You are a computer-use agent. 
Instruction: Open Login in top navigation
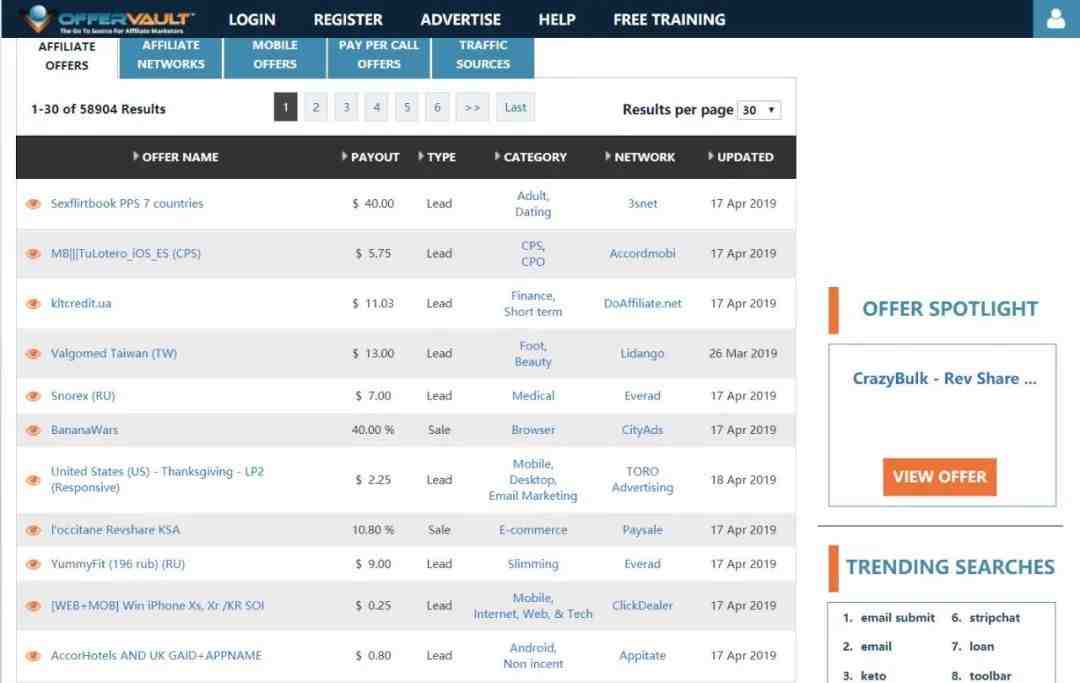pyautogui.click(x=252, y=19)
